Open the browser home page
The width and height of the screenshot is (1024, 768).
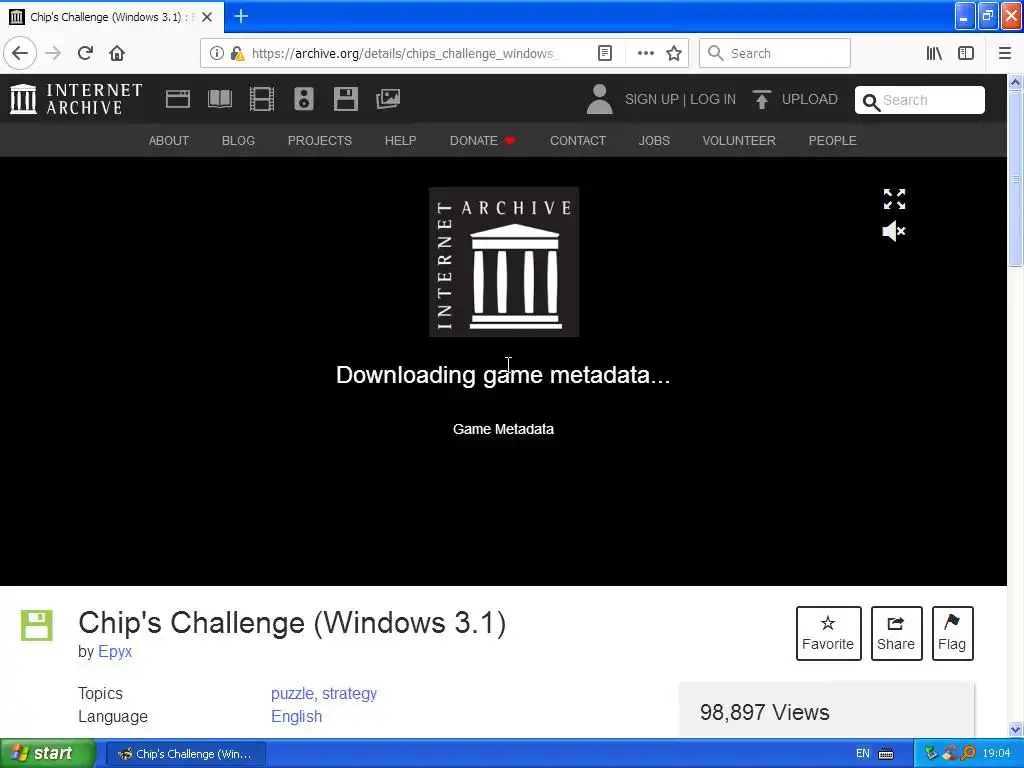click(117, 53)
